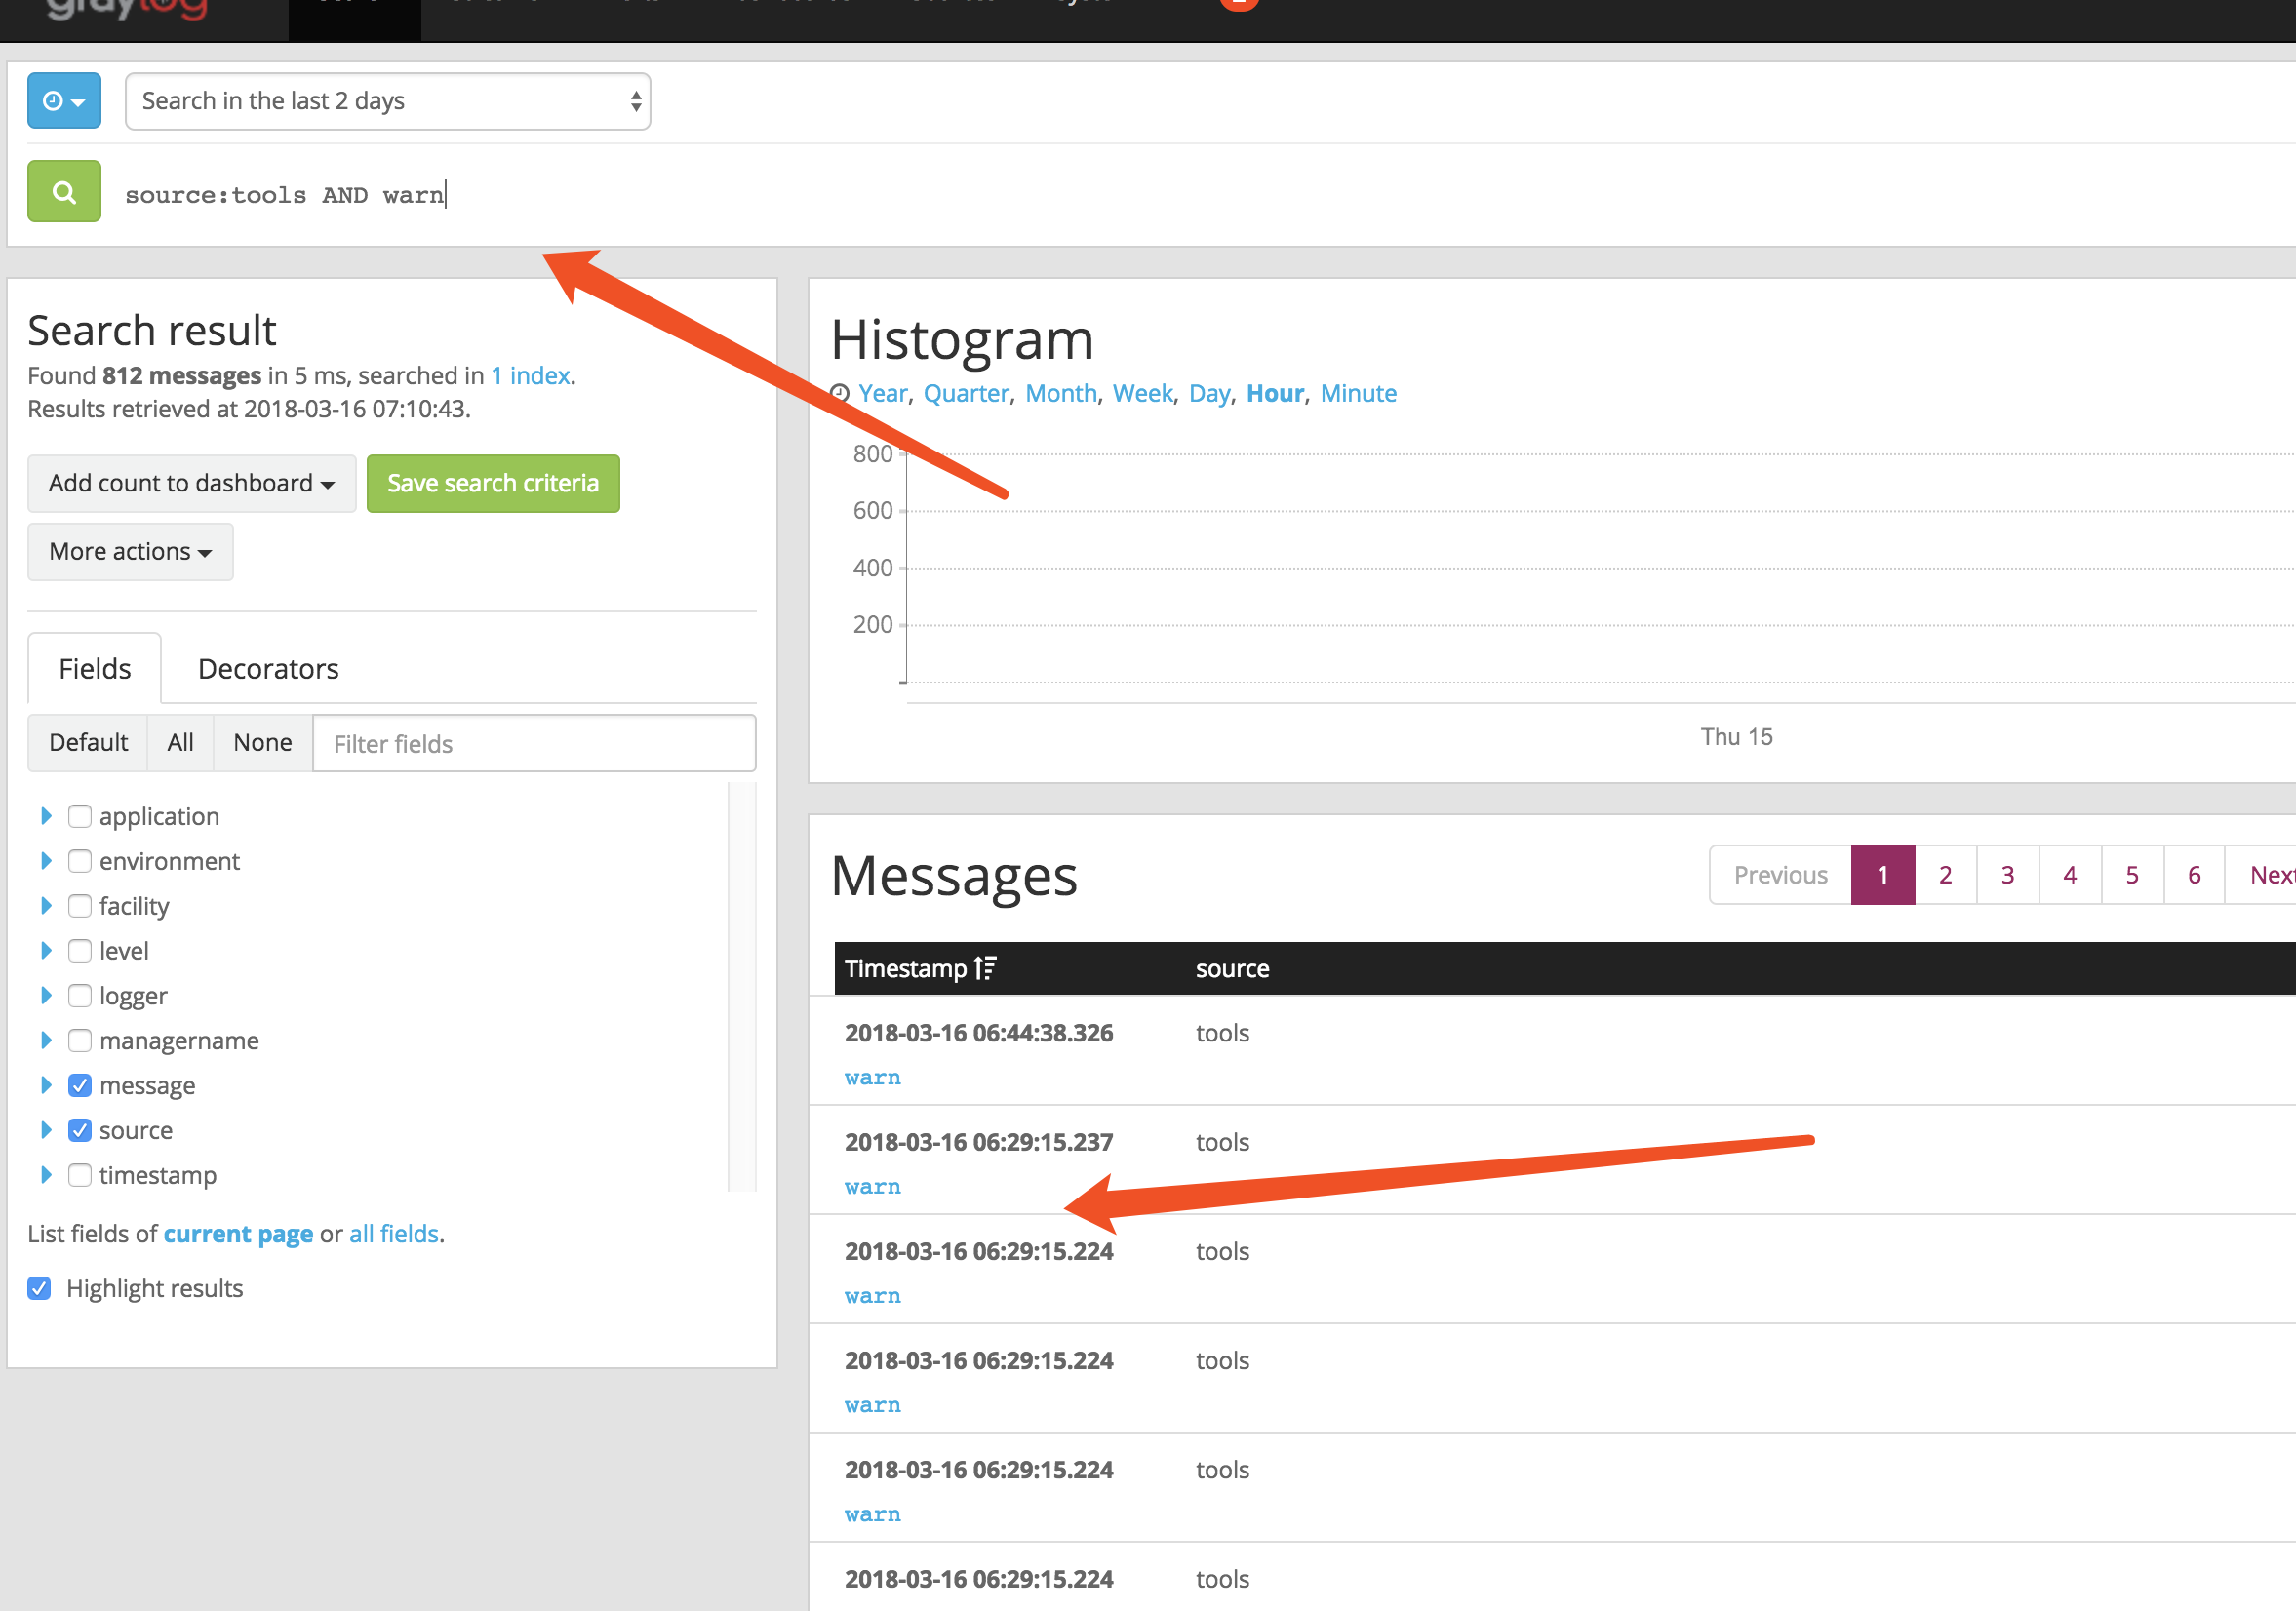Open Add count to dashboard dropdown
Viewport: 2296px width, 1611px height.
pyautogui.click(x=191, y=484)
